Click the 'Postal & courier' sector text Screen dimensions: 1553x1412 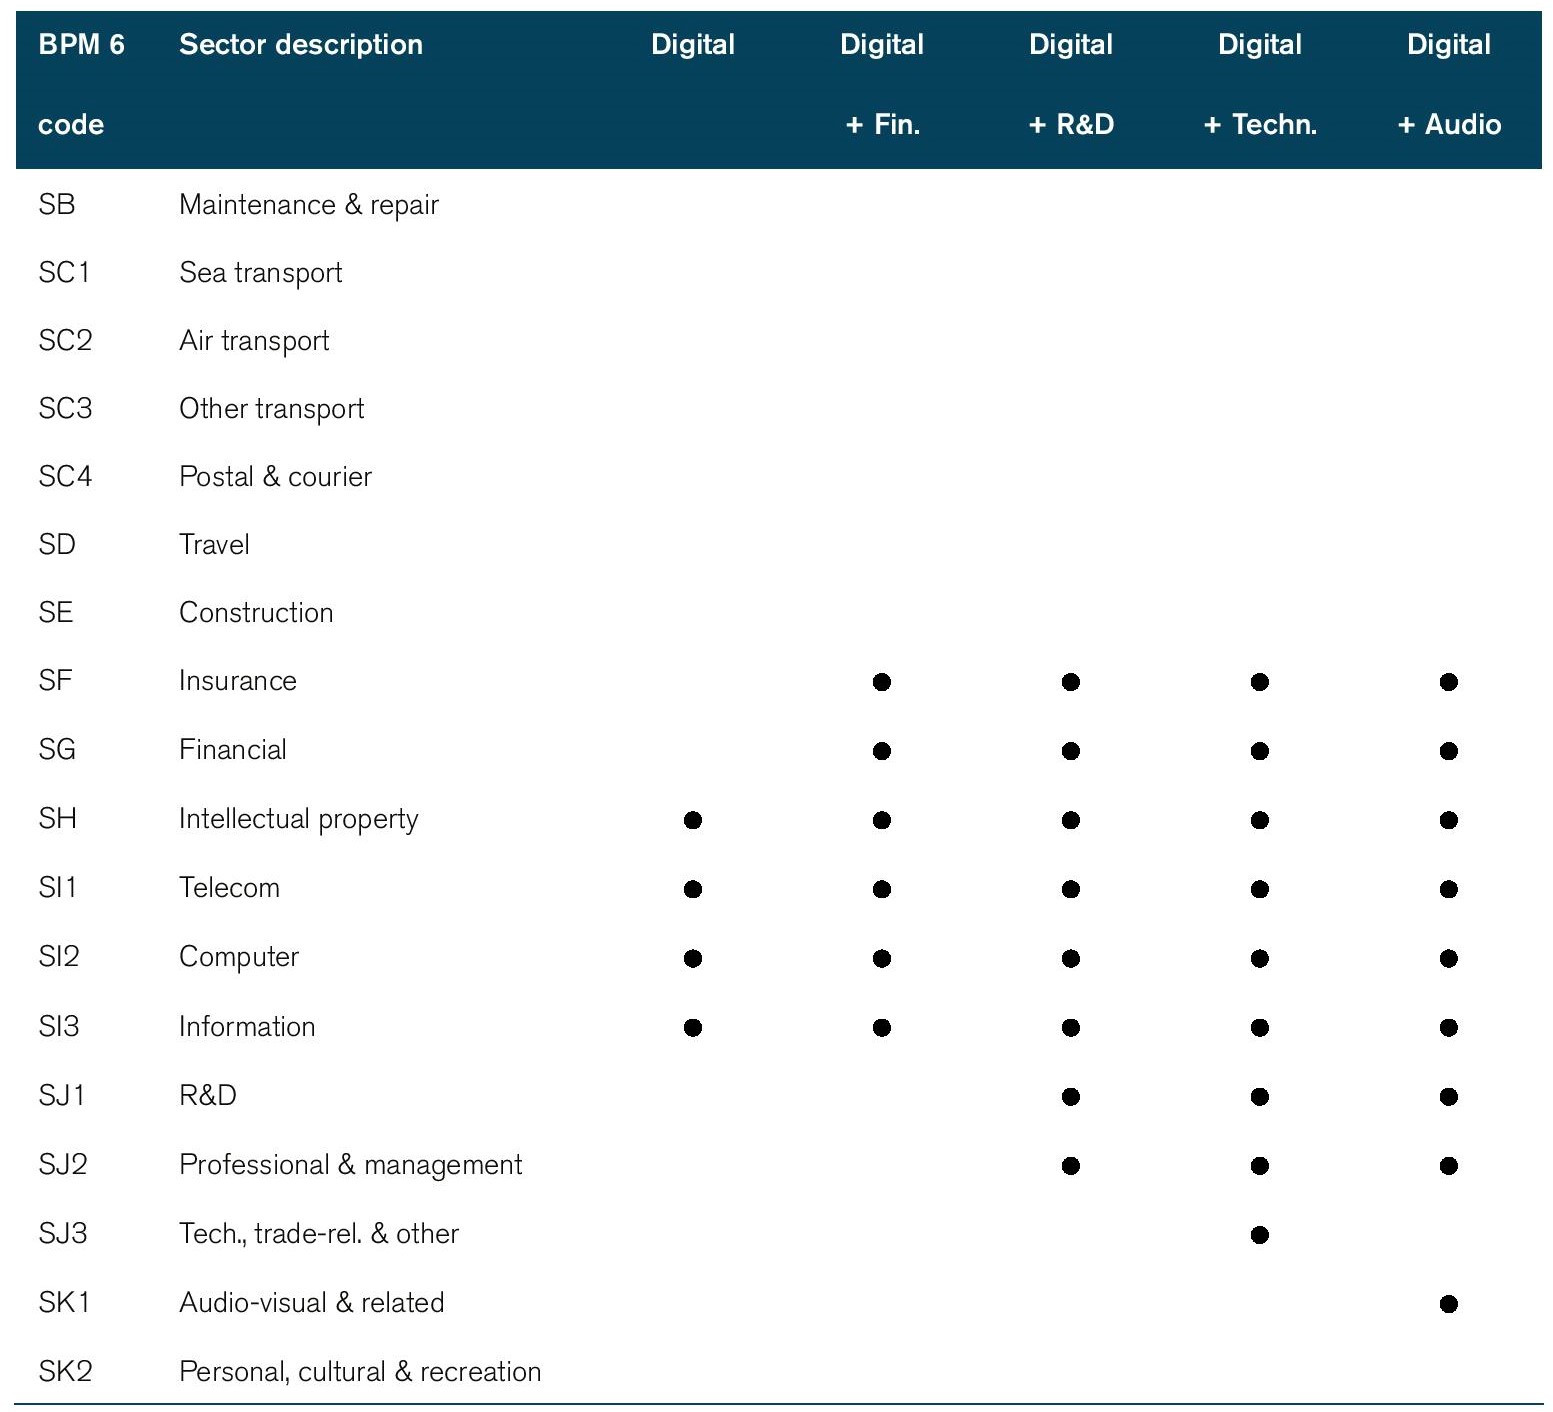click(x=275, y=477)
